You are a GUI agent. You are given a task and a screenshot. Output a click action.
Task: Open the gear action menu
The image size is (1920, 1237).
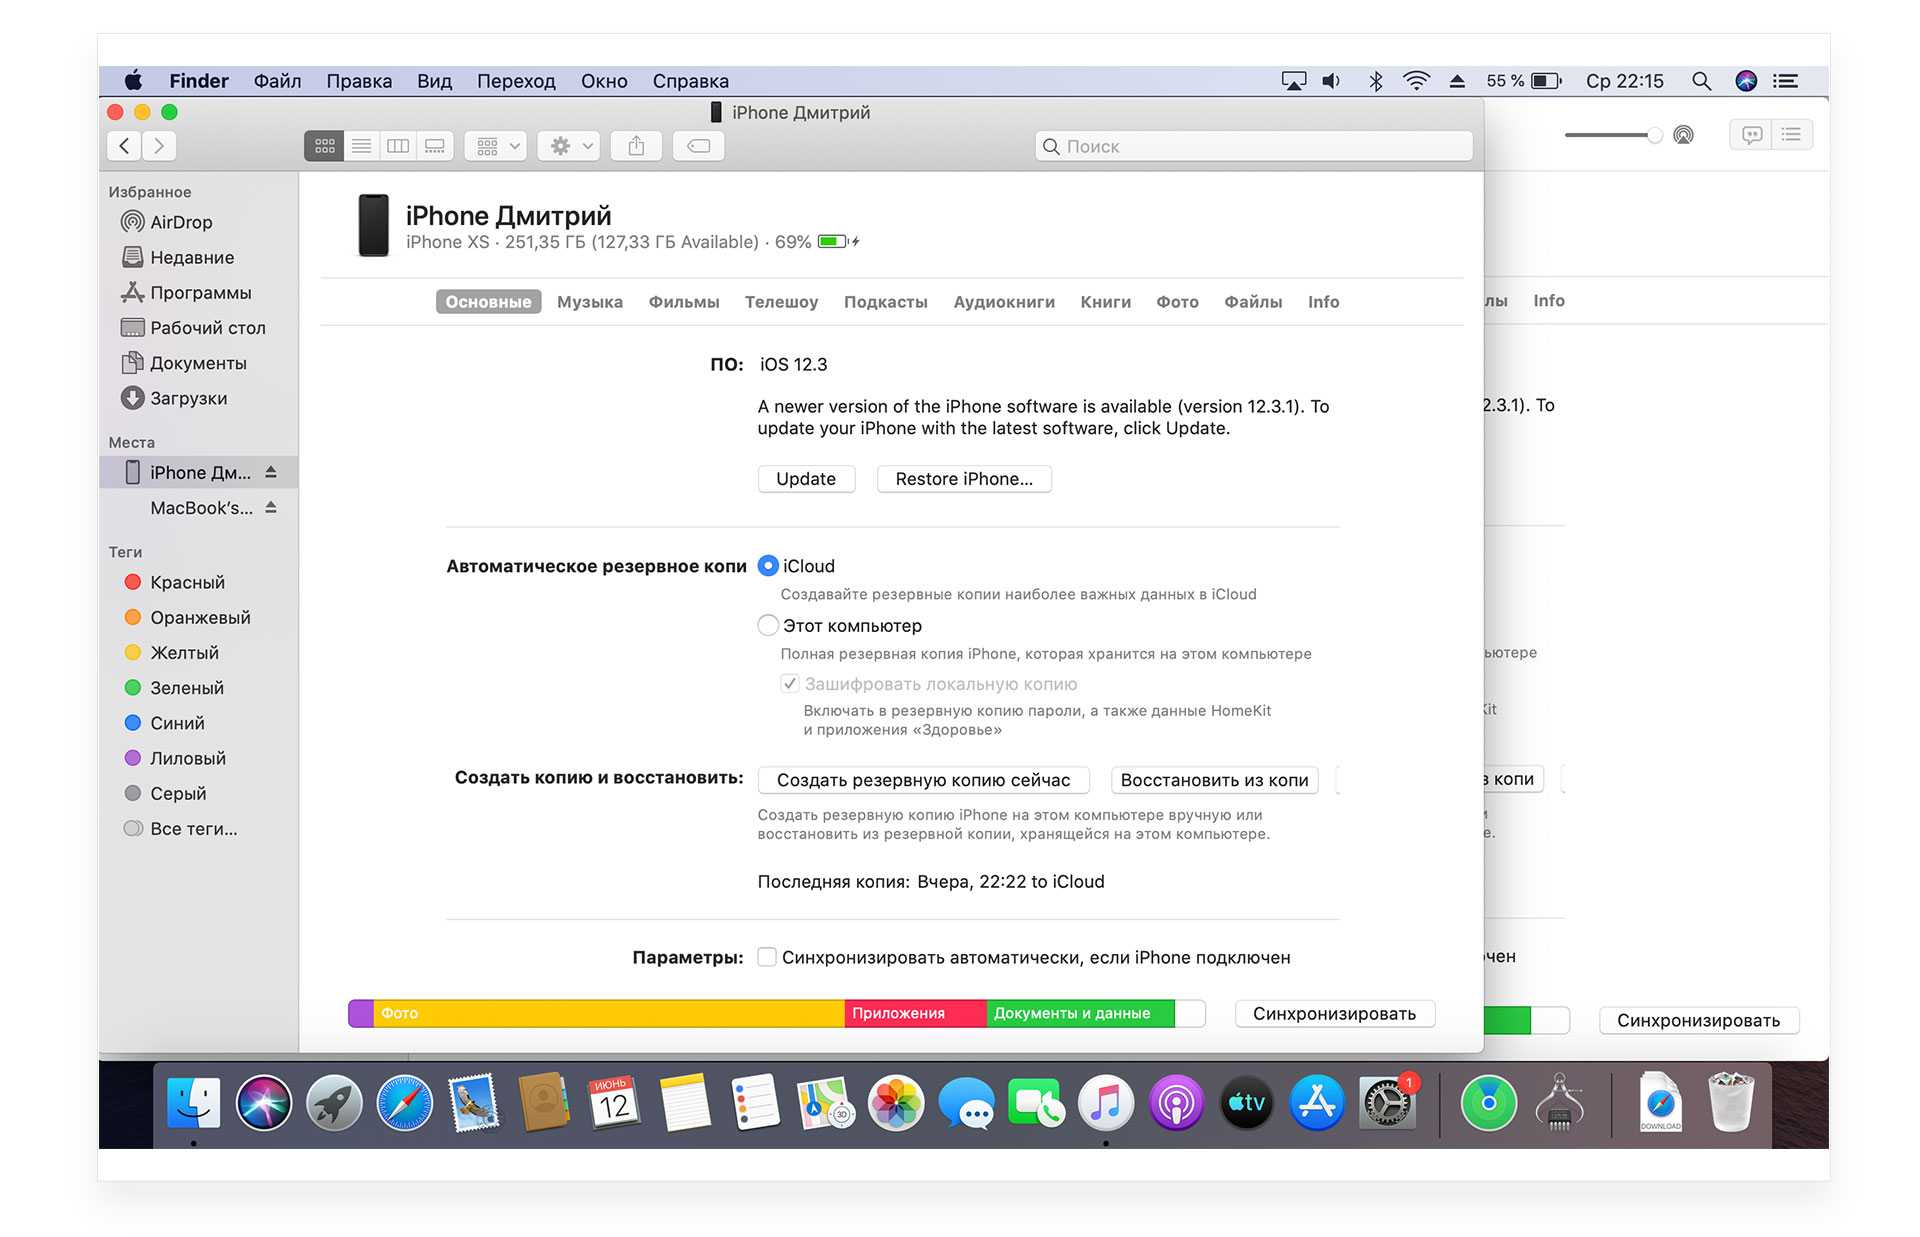point(570,146)
